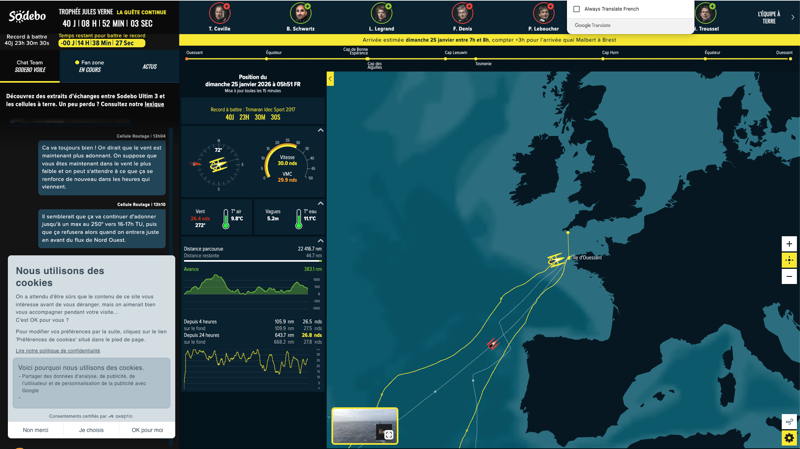Image resolution: width=800 pixels, height=449 pixels.
Task: Open L'équipe à terre section
Action: (x=768, y=17)
